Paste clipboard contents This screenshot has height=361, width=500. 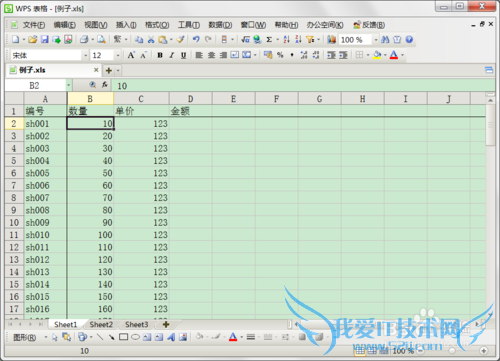coord(163,39)
